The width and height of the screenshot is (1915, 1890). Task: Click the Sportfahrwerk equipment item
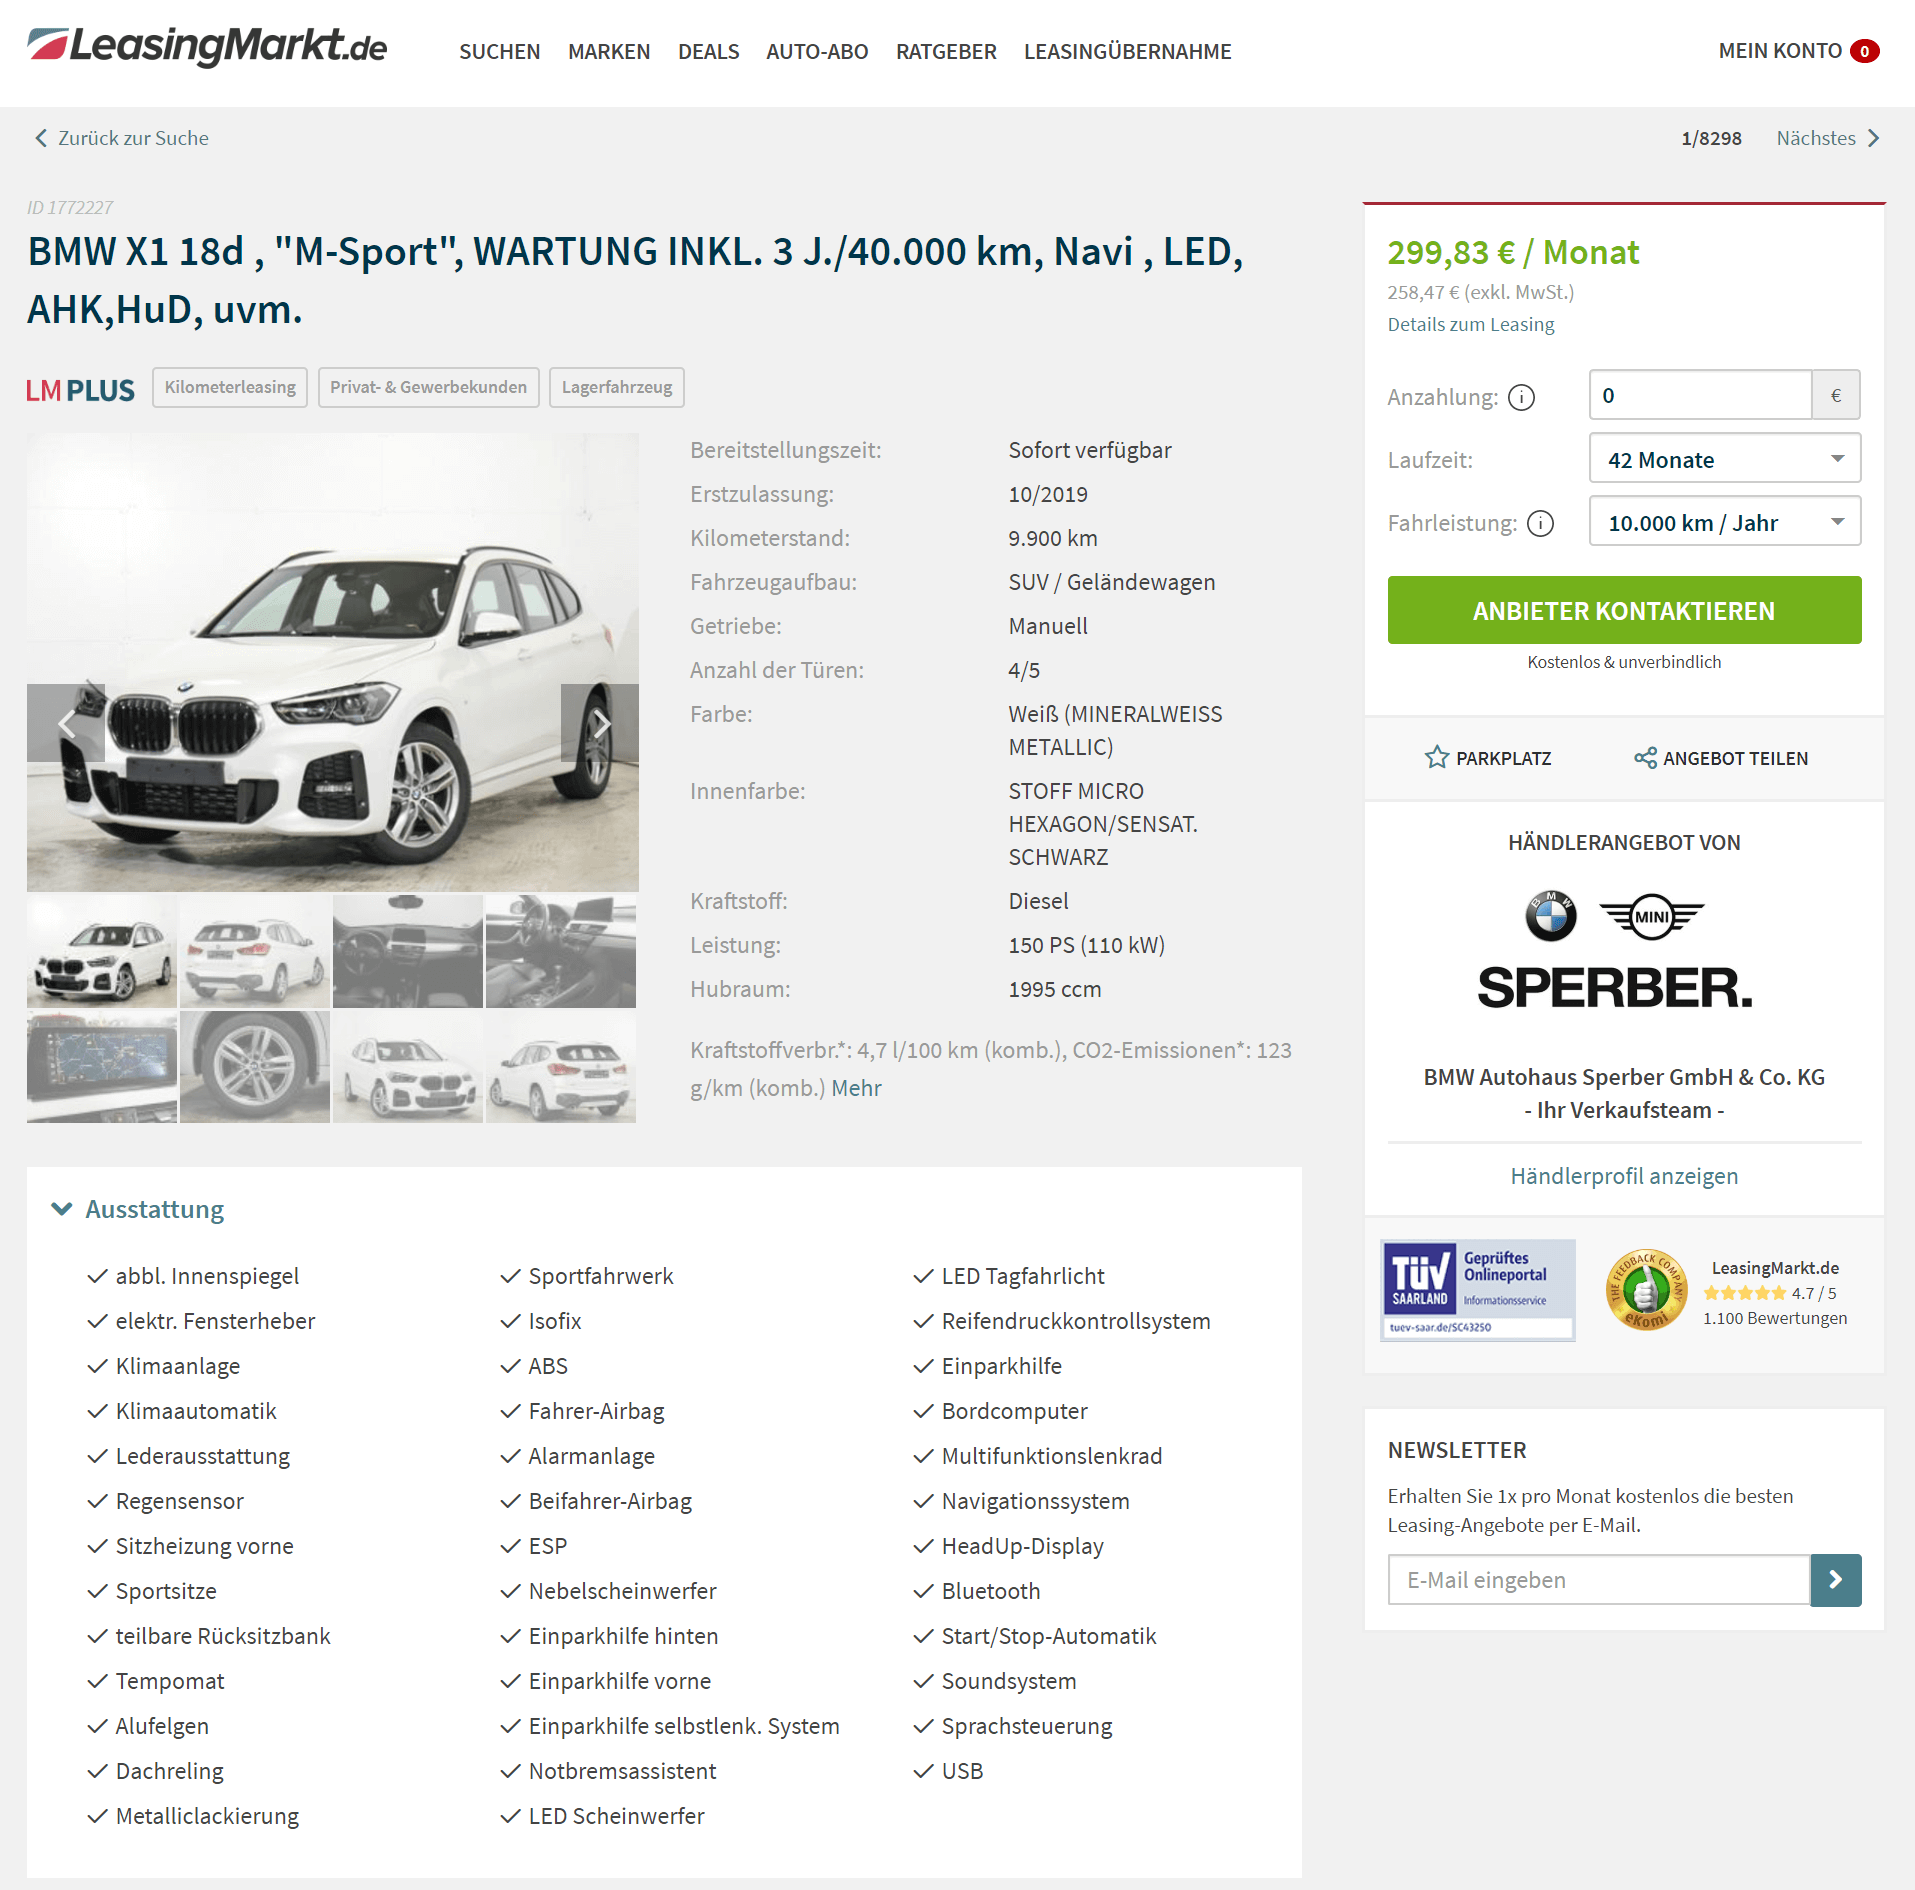pyautogui.click(x=601, y=1276)
